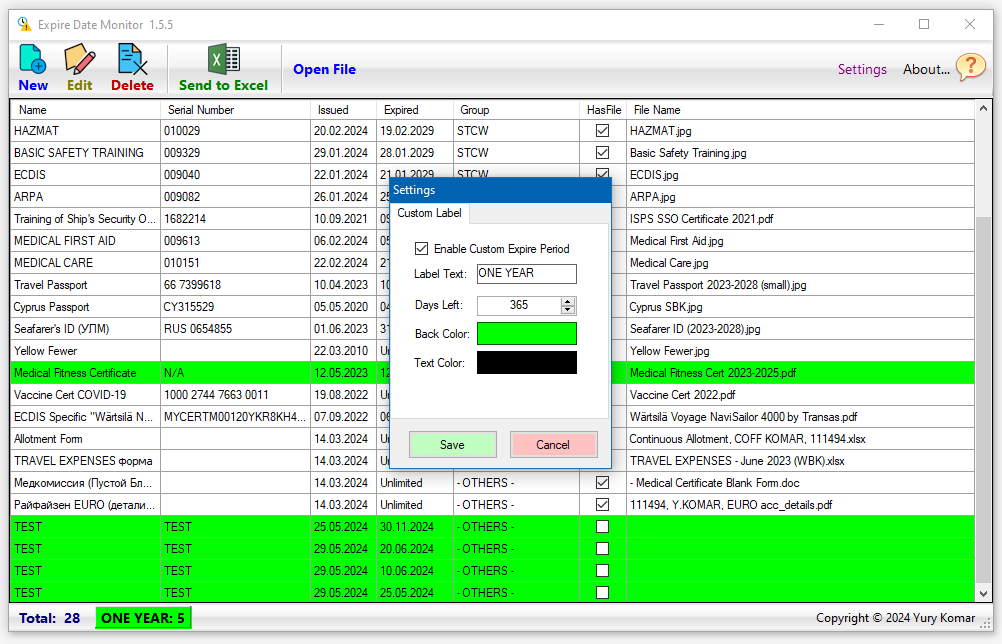Click serial number CY315529 cell
Viewport: 1002px width, 644px height.
click(x=235, y=307)
